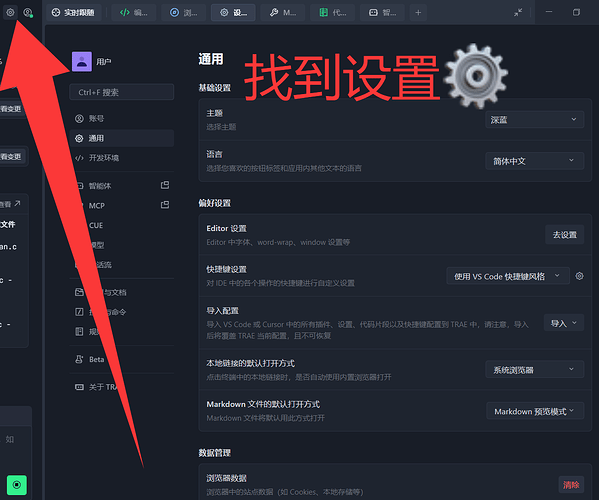
Task: Click the 开发环境 code icon
Action: (x=79, y=158)
